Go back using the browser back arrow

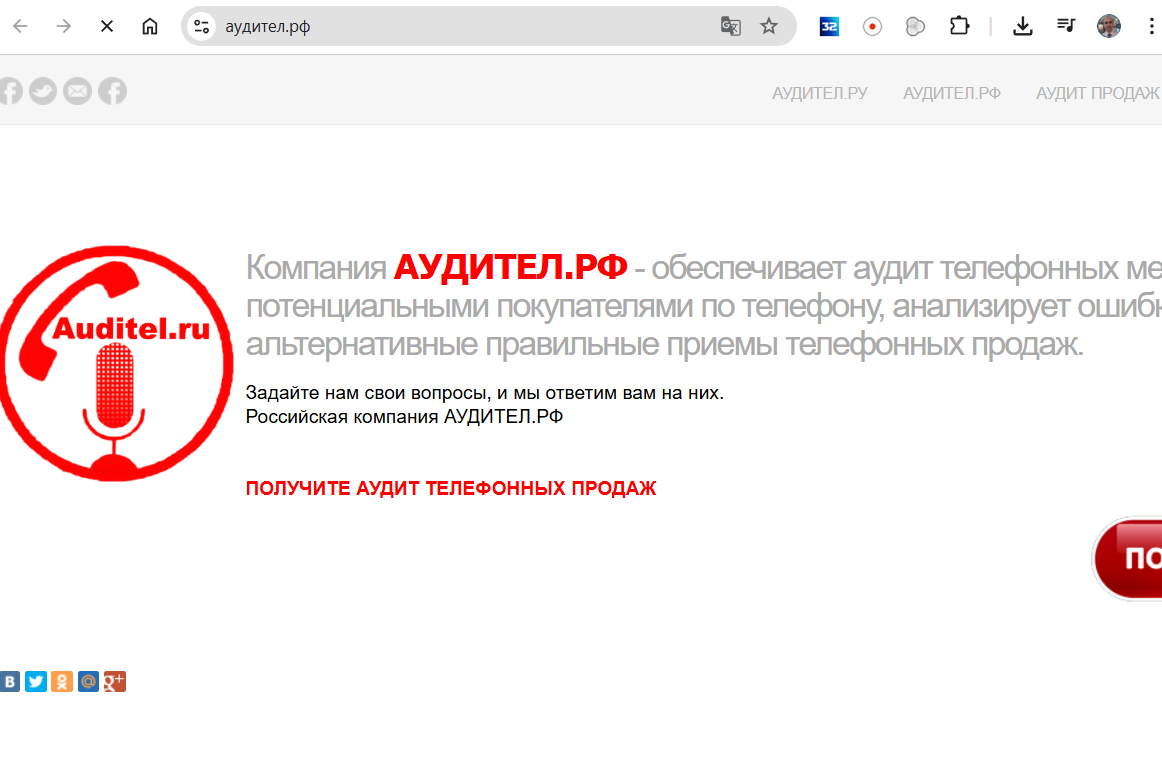click(x=21, y=27)
